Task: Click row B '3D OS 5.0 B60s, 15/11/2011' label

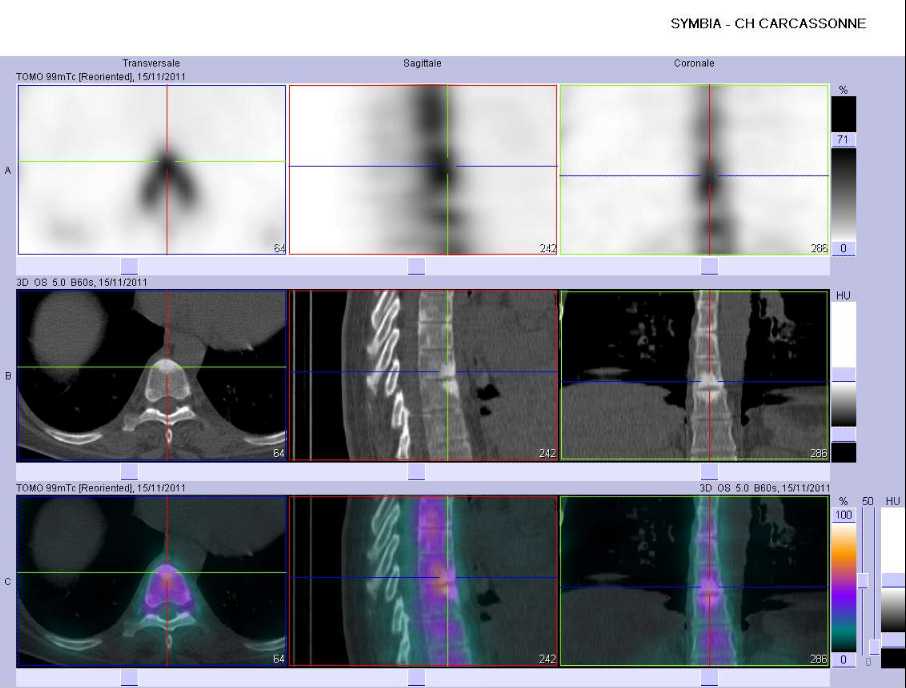Action: coord(81,282)
